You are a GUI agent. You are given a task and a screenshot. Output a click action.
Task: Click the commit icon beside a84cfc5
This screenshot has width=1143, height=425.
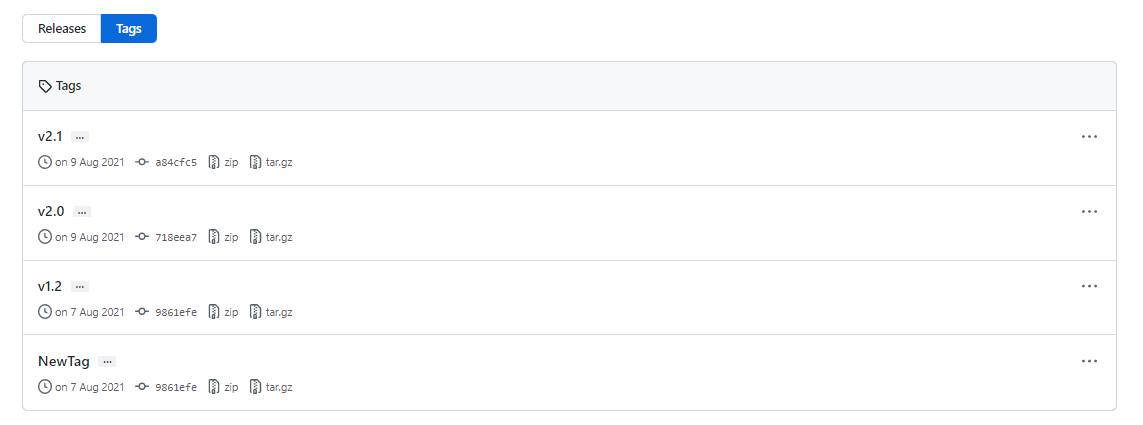click(x=142, y=162)
